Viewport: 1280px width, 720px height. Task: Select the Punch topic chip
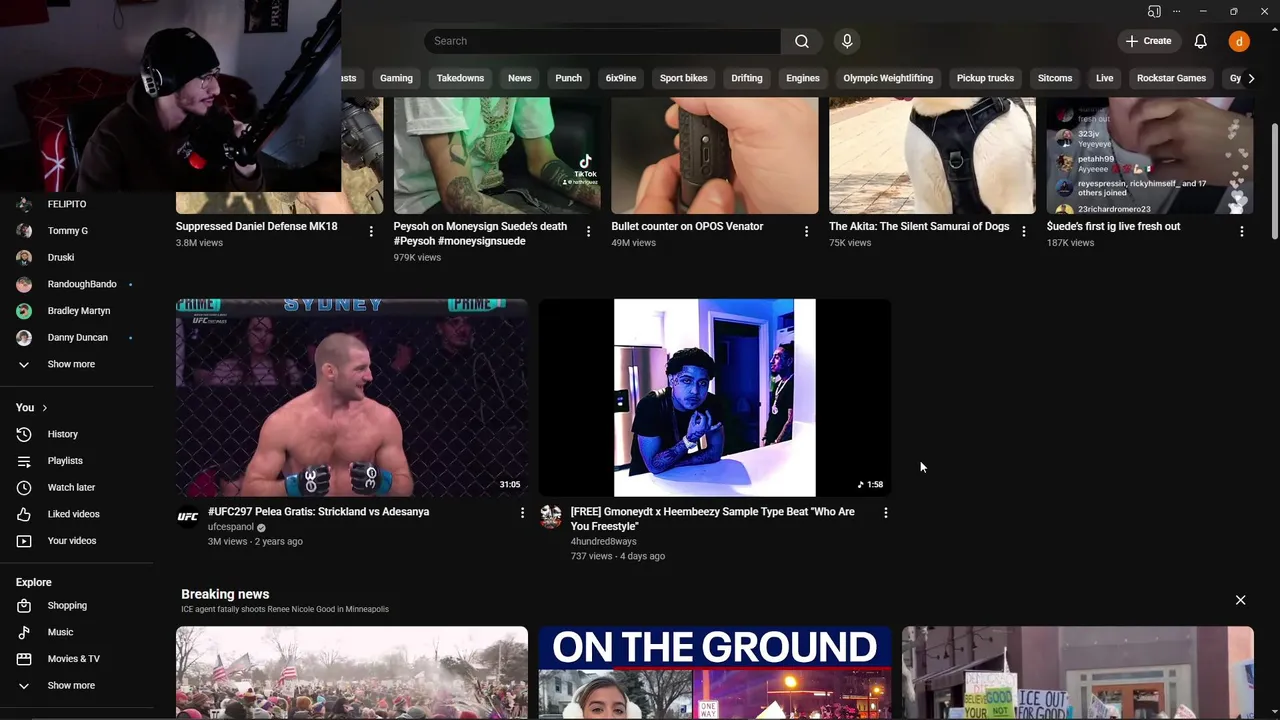[568, 78]
